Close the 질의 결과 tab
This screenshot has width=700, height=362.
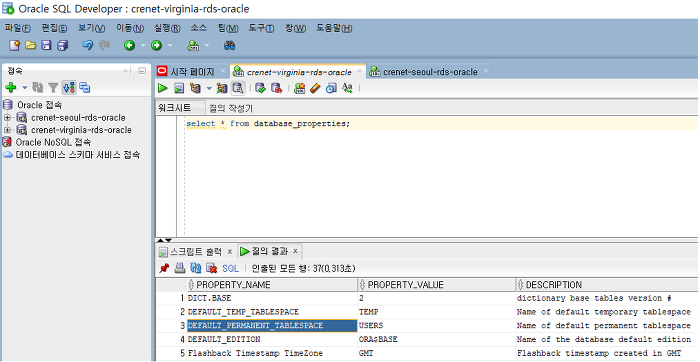(295, 251)
